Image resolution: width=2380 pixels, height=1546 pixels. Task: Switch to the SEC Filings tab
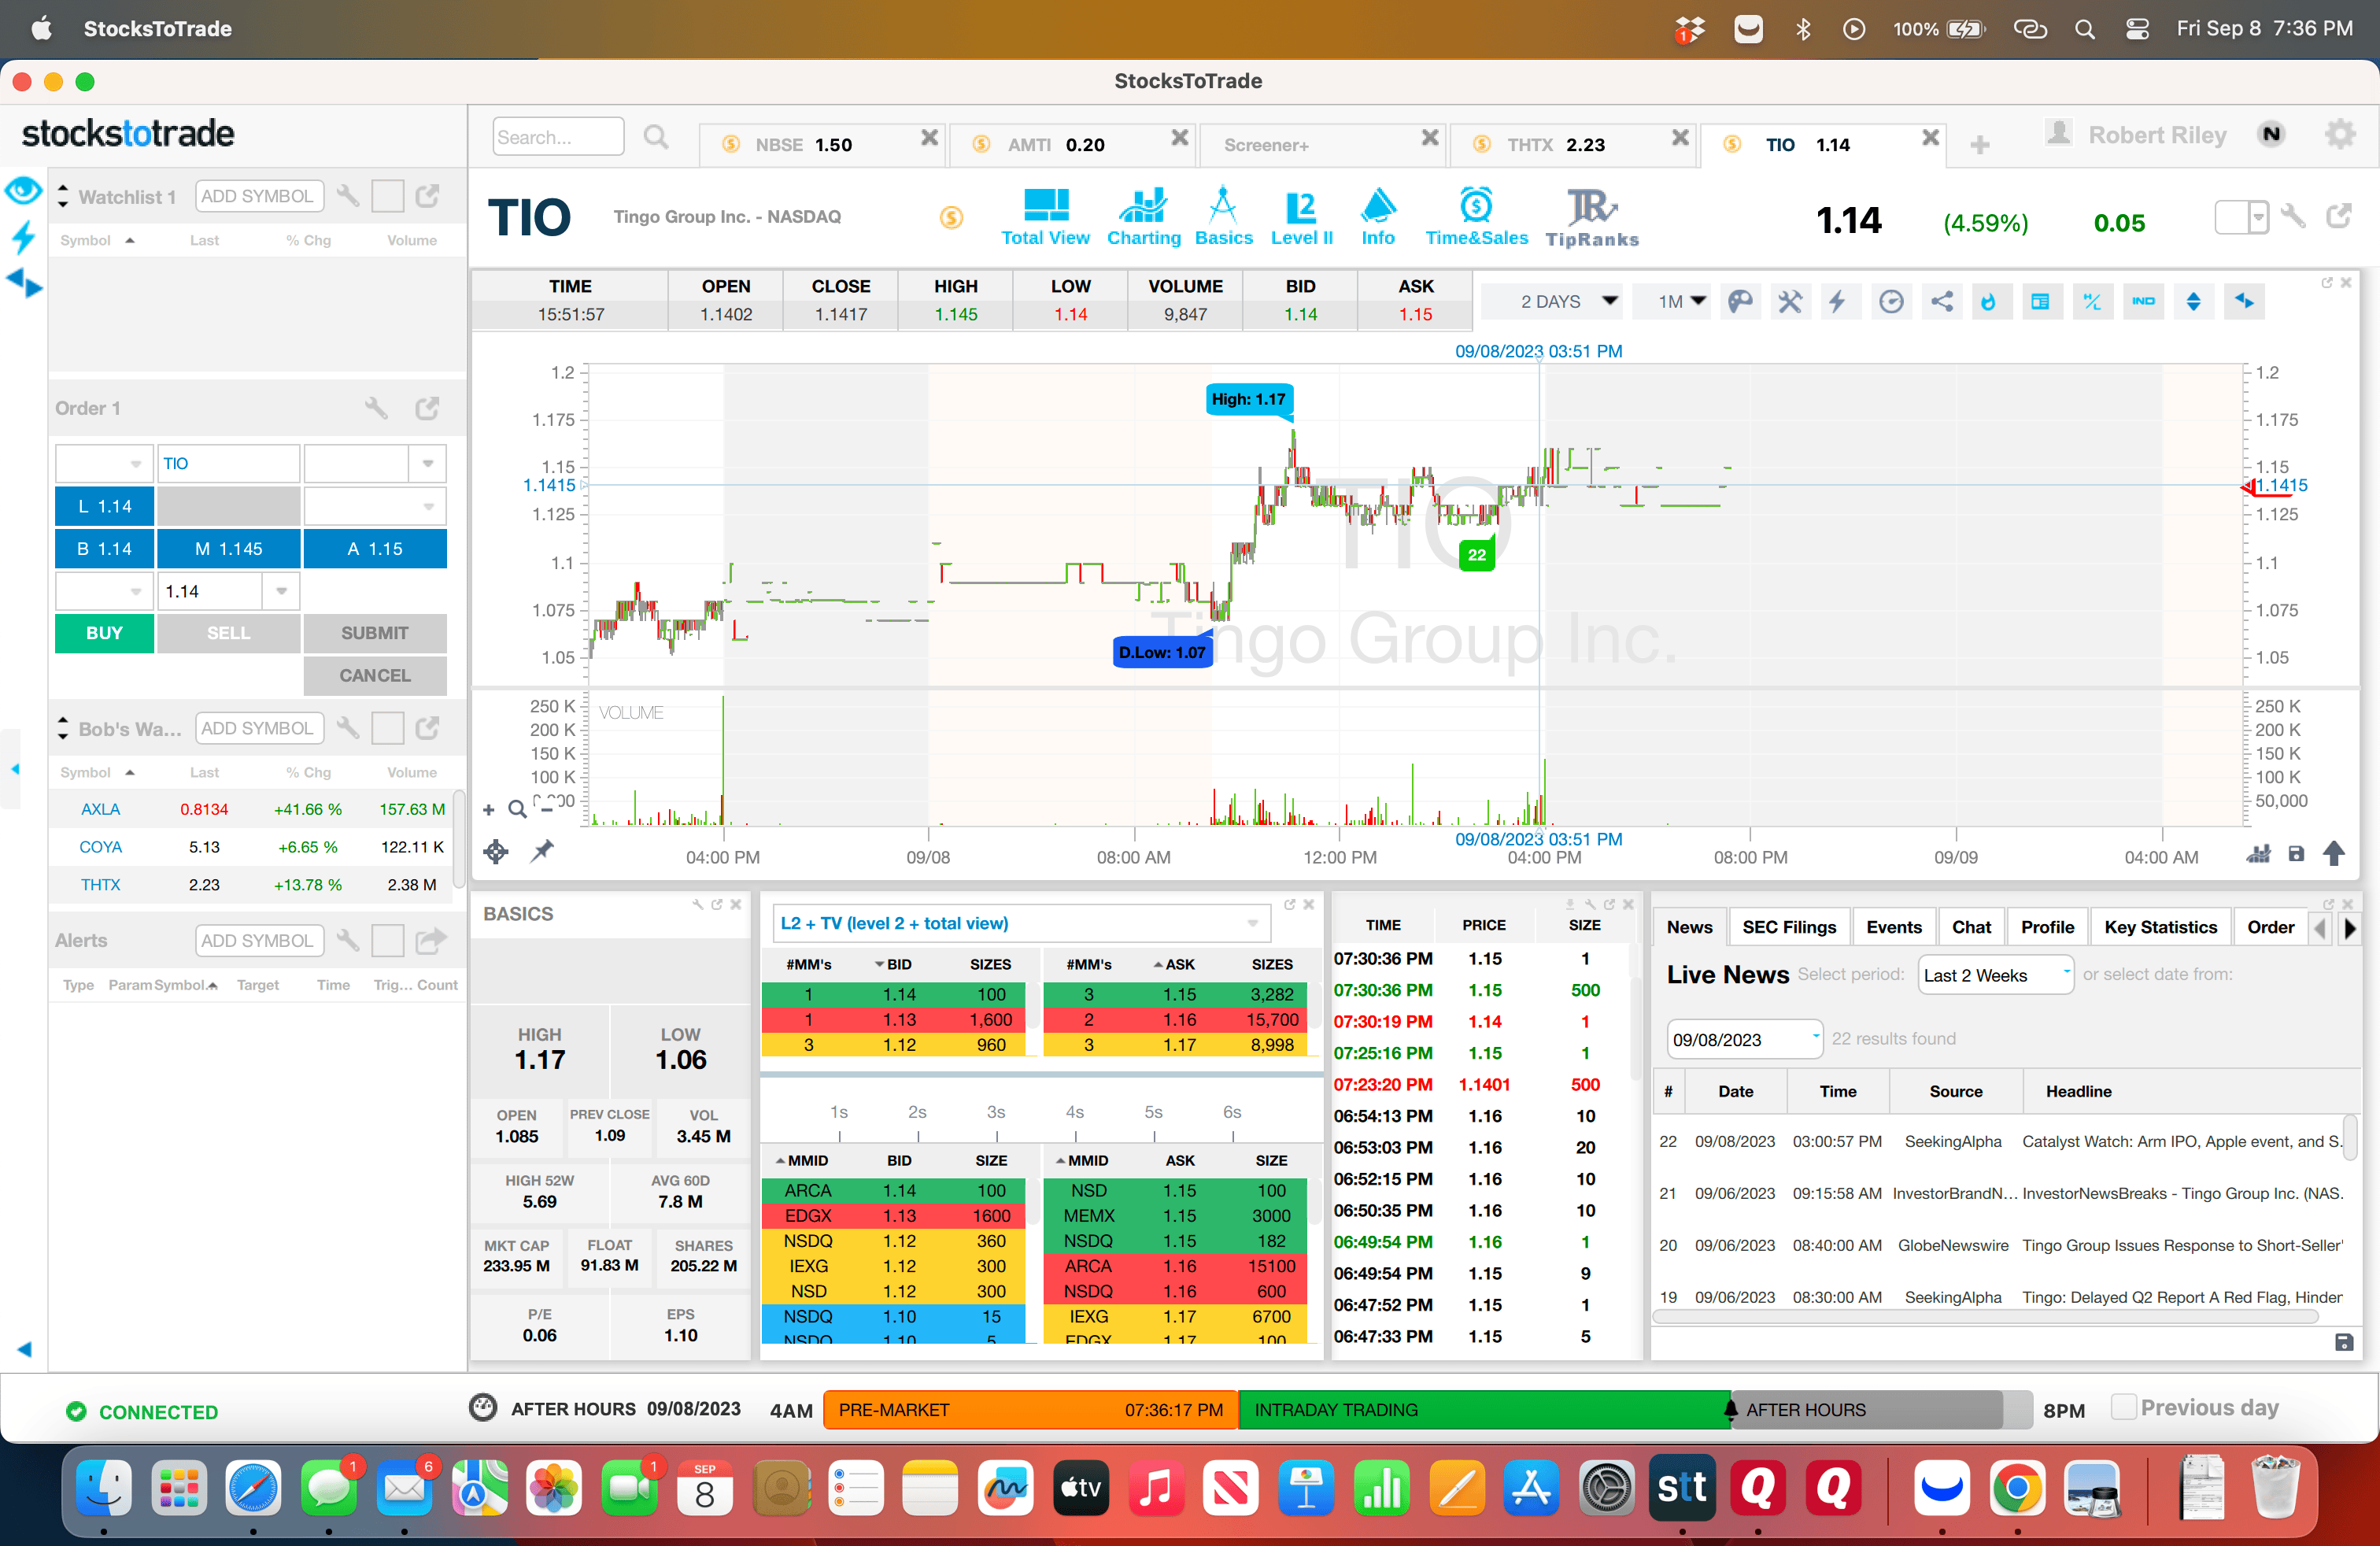coord(1788,927)
